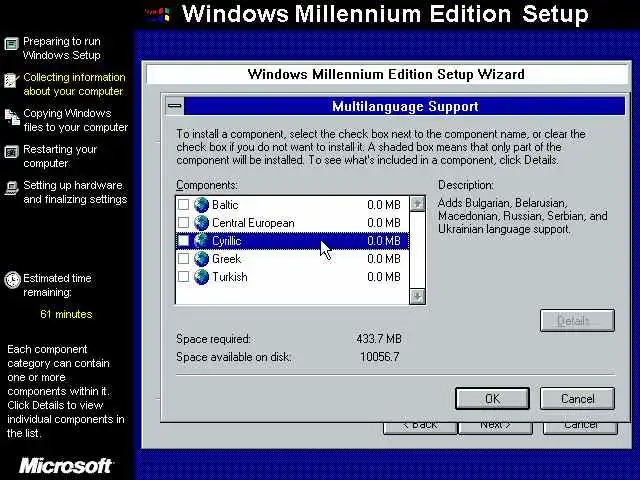This screenshot has width=640, height=480.
Task: Click the 10056.7 space available value
Action: click(380, 357)
